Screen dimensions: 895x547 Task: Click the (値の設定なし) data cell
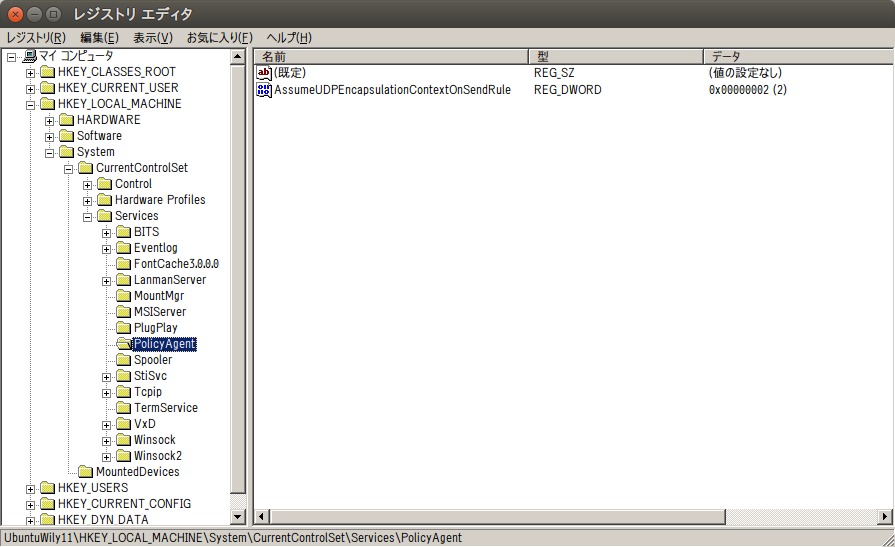click(745, 73)
